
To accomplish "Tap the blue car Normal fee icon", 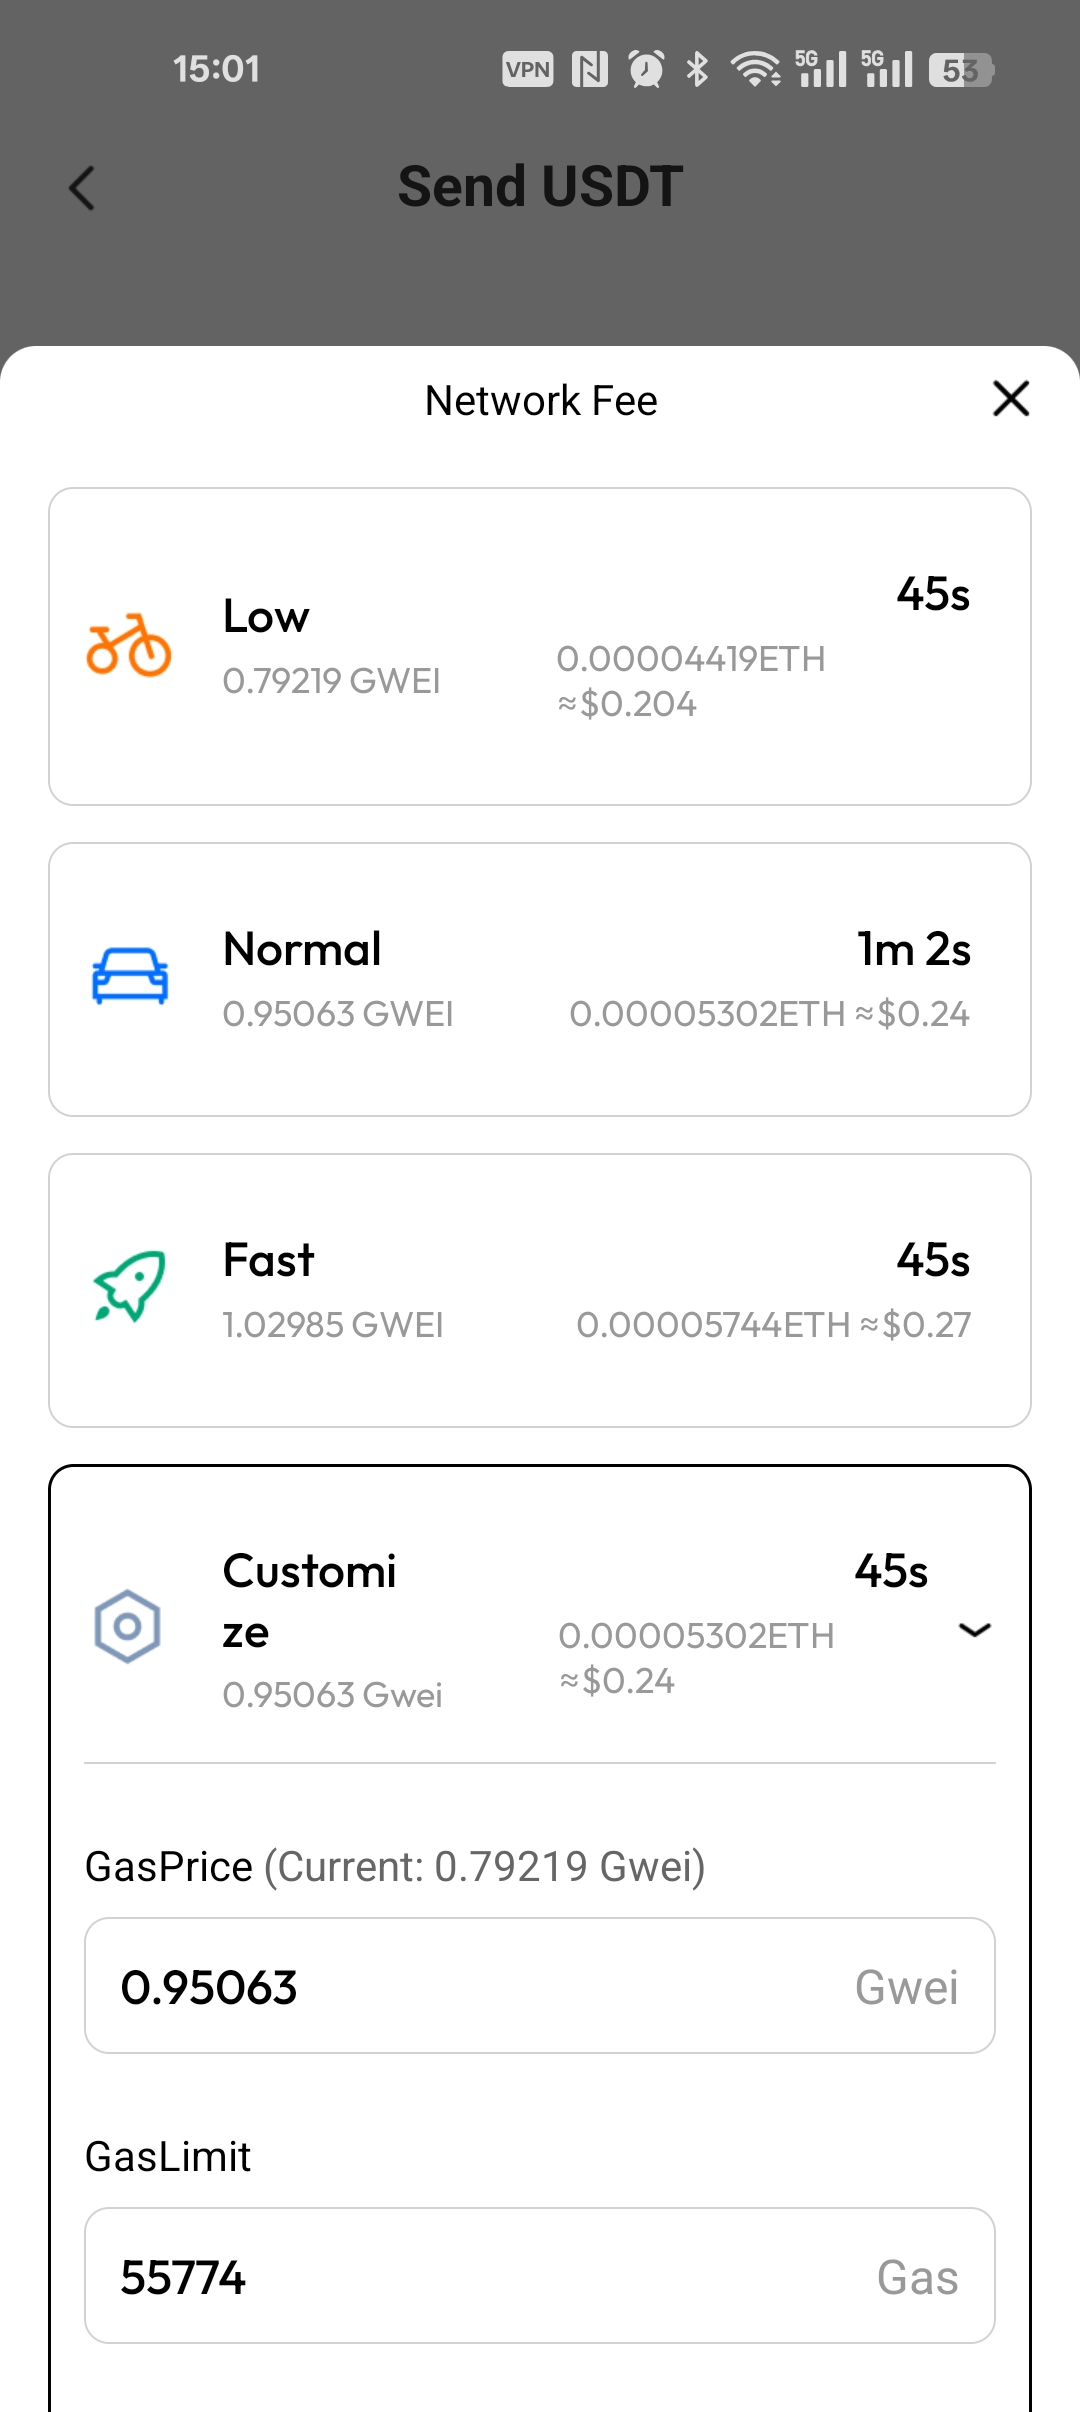I will pos(129,976).
